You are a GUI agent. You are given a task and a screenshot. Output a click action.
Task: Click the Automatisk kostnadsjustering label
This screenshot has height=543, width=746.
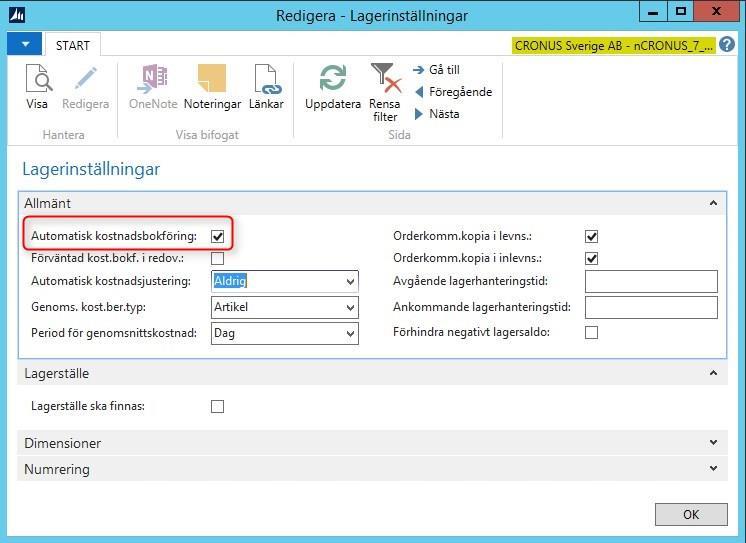111,281
